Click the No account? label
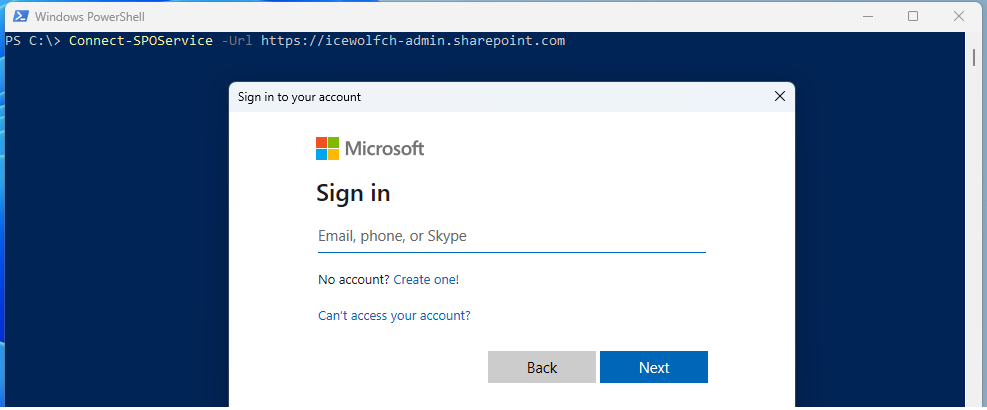The image size is (987, 410). pos(354,280)
